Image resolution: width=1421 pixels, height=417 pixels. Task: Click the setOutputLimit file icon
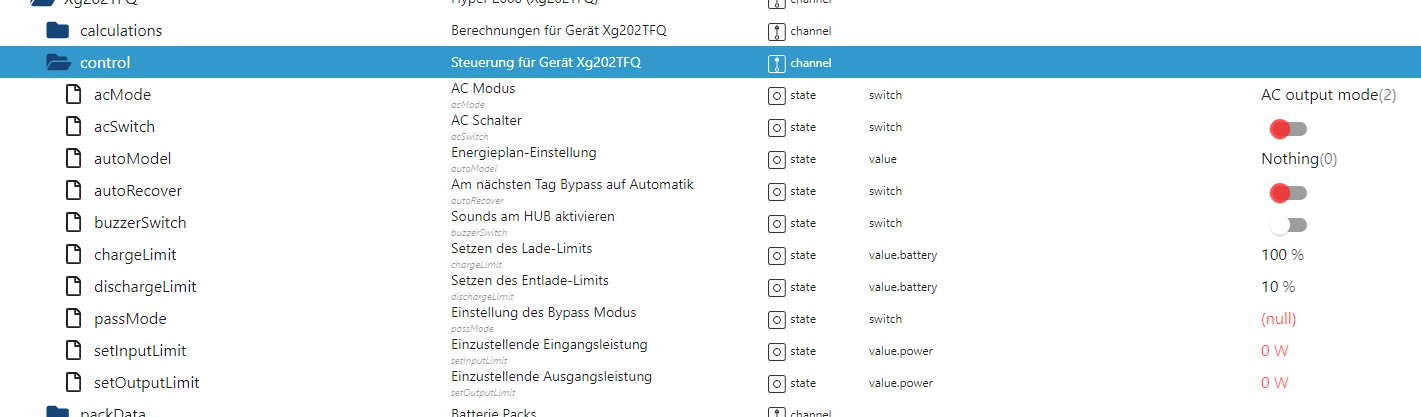pyautogui.click(x=72, y=383)
